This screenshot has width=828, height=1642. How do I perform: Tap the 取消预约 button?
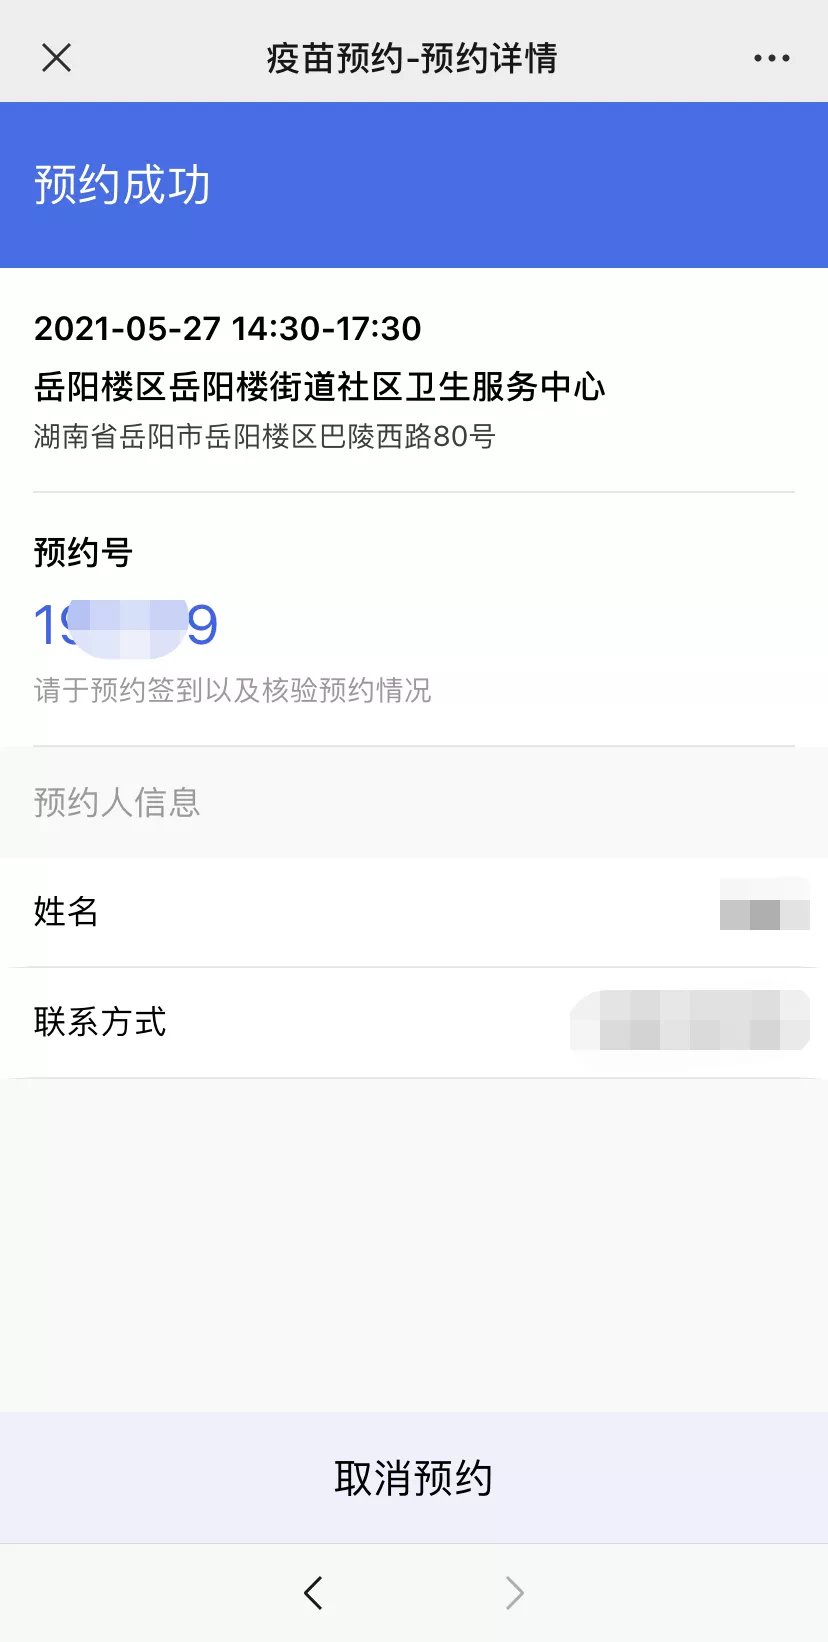coord(414,1478)
